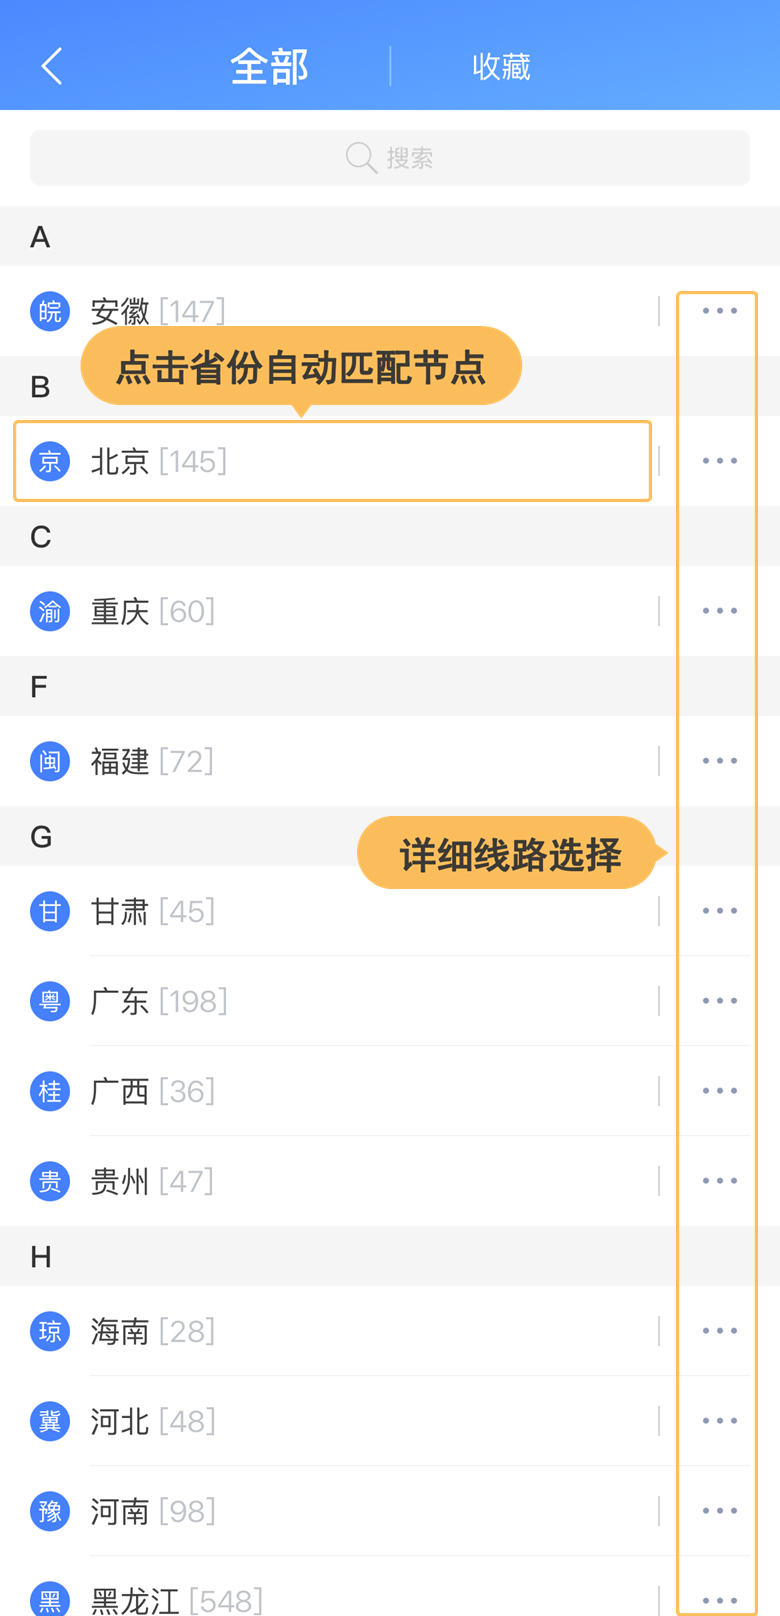Click the 搜索 search field

click(x=390, y=158)
